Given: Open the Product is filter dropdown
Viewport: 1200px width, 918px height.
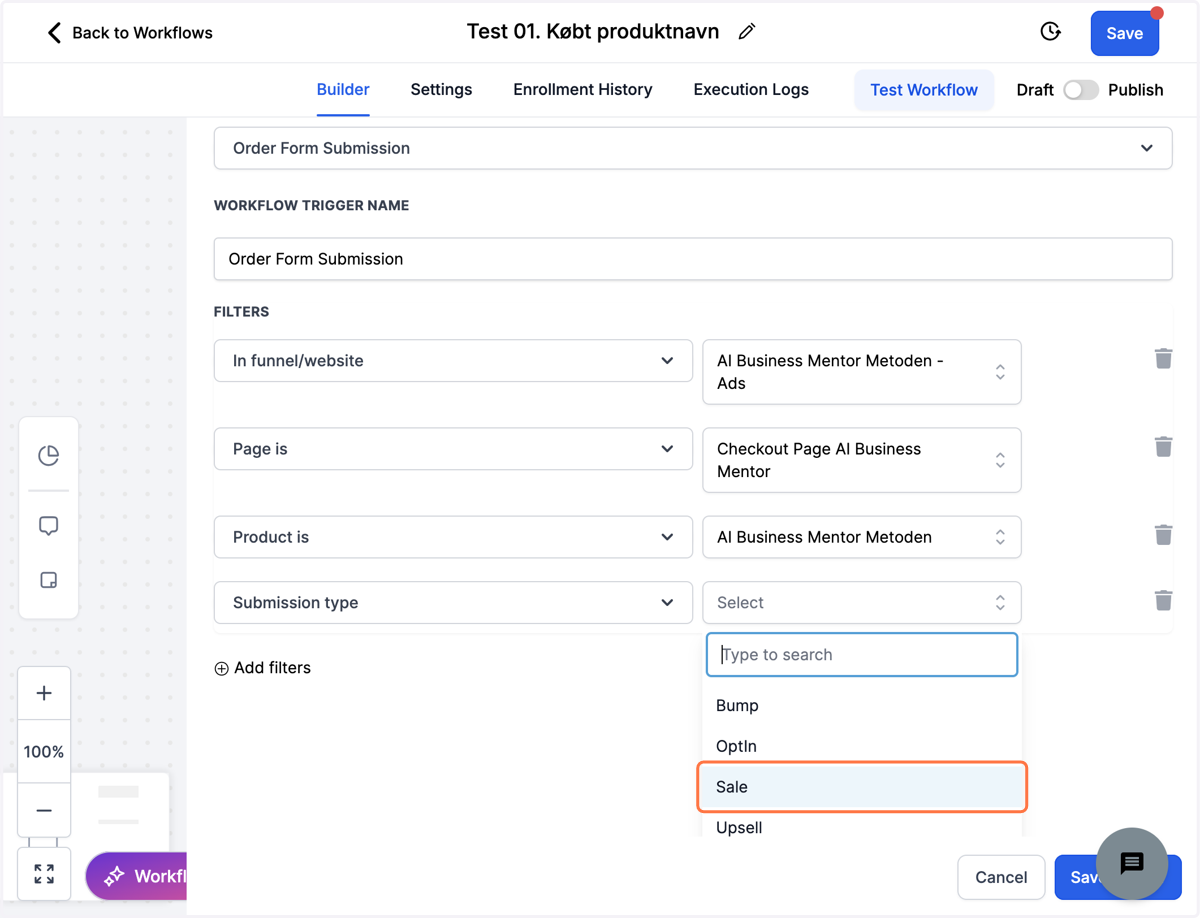Looking at the screenshot, I should (x=453, y=537).
